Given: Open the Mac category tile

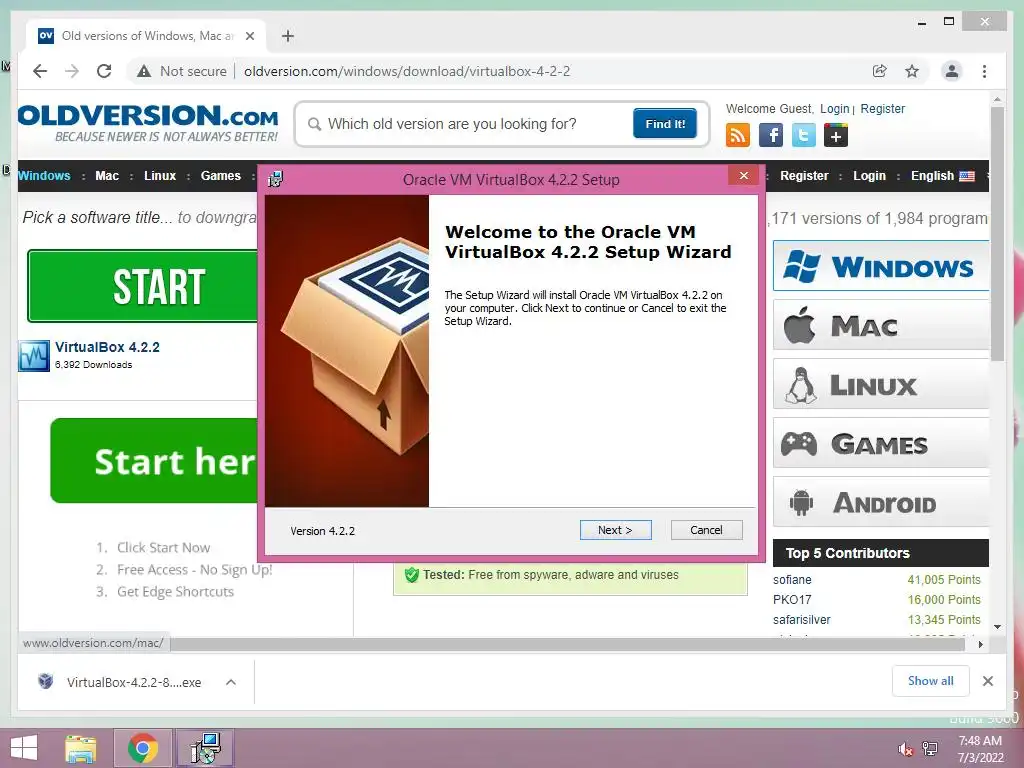Looking at the screenshot, I should click(x=881, y=325).
